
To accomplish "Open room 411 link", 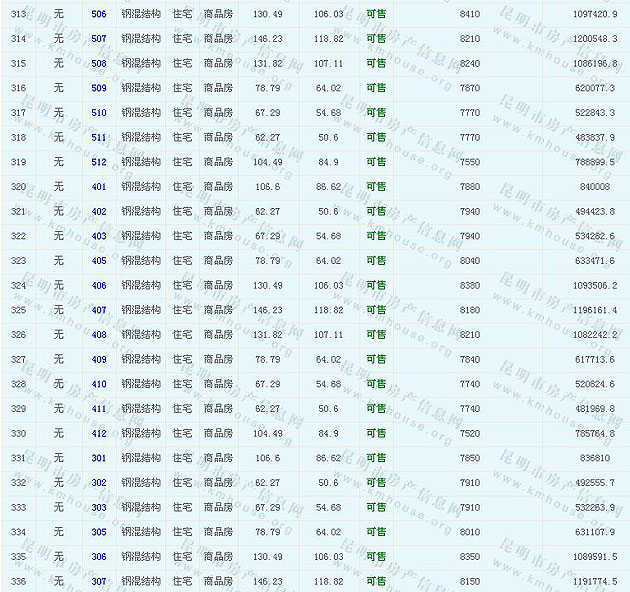I will coord(98,409).
